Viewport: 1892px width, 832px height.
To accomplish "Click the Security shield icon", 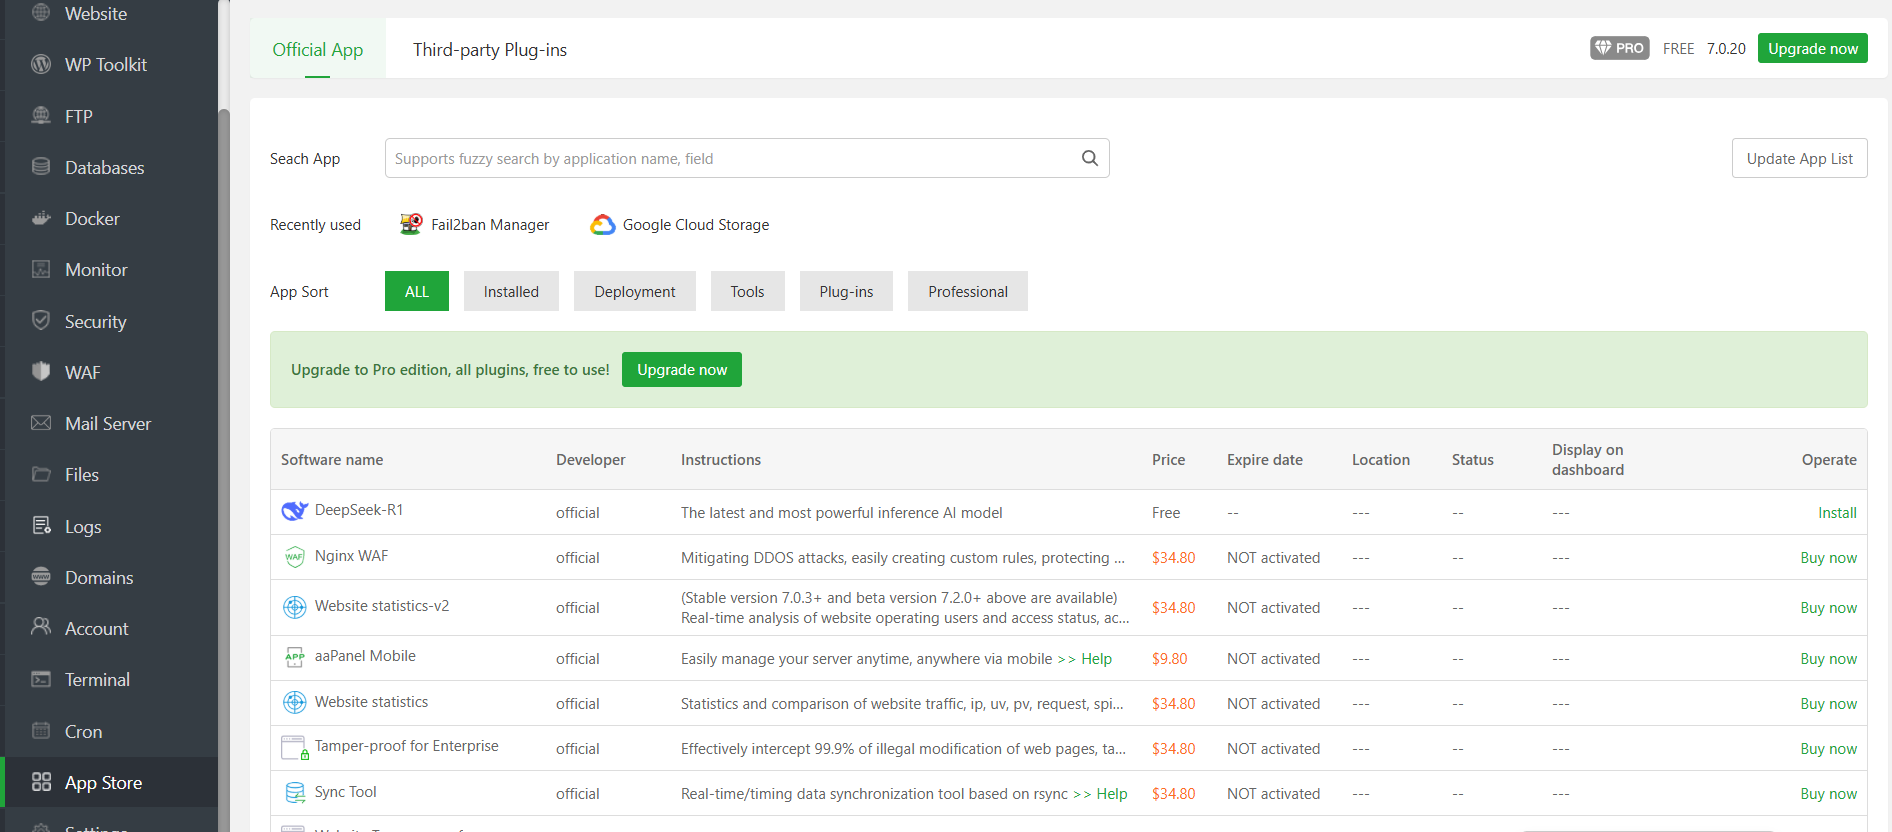I will (x=41, y=321).
